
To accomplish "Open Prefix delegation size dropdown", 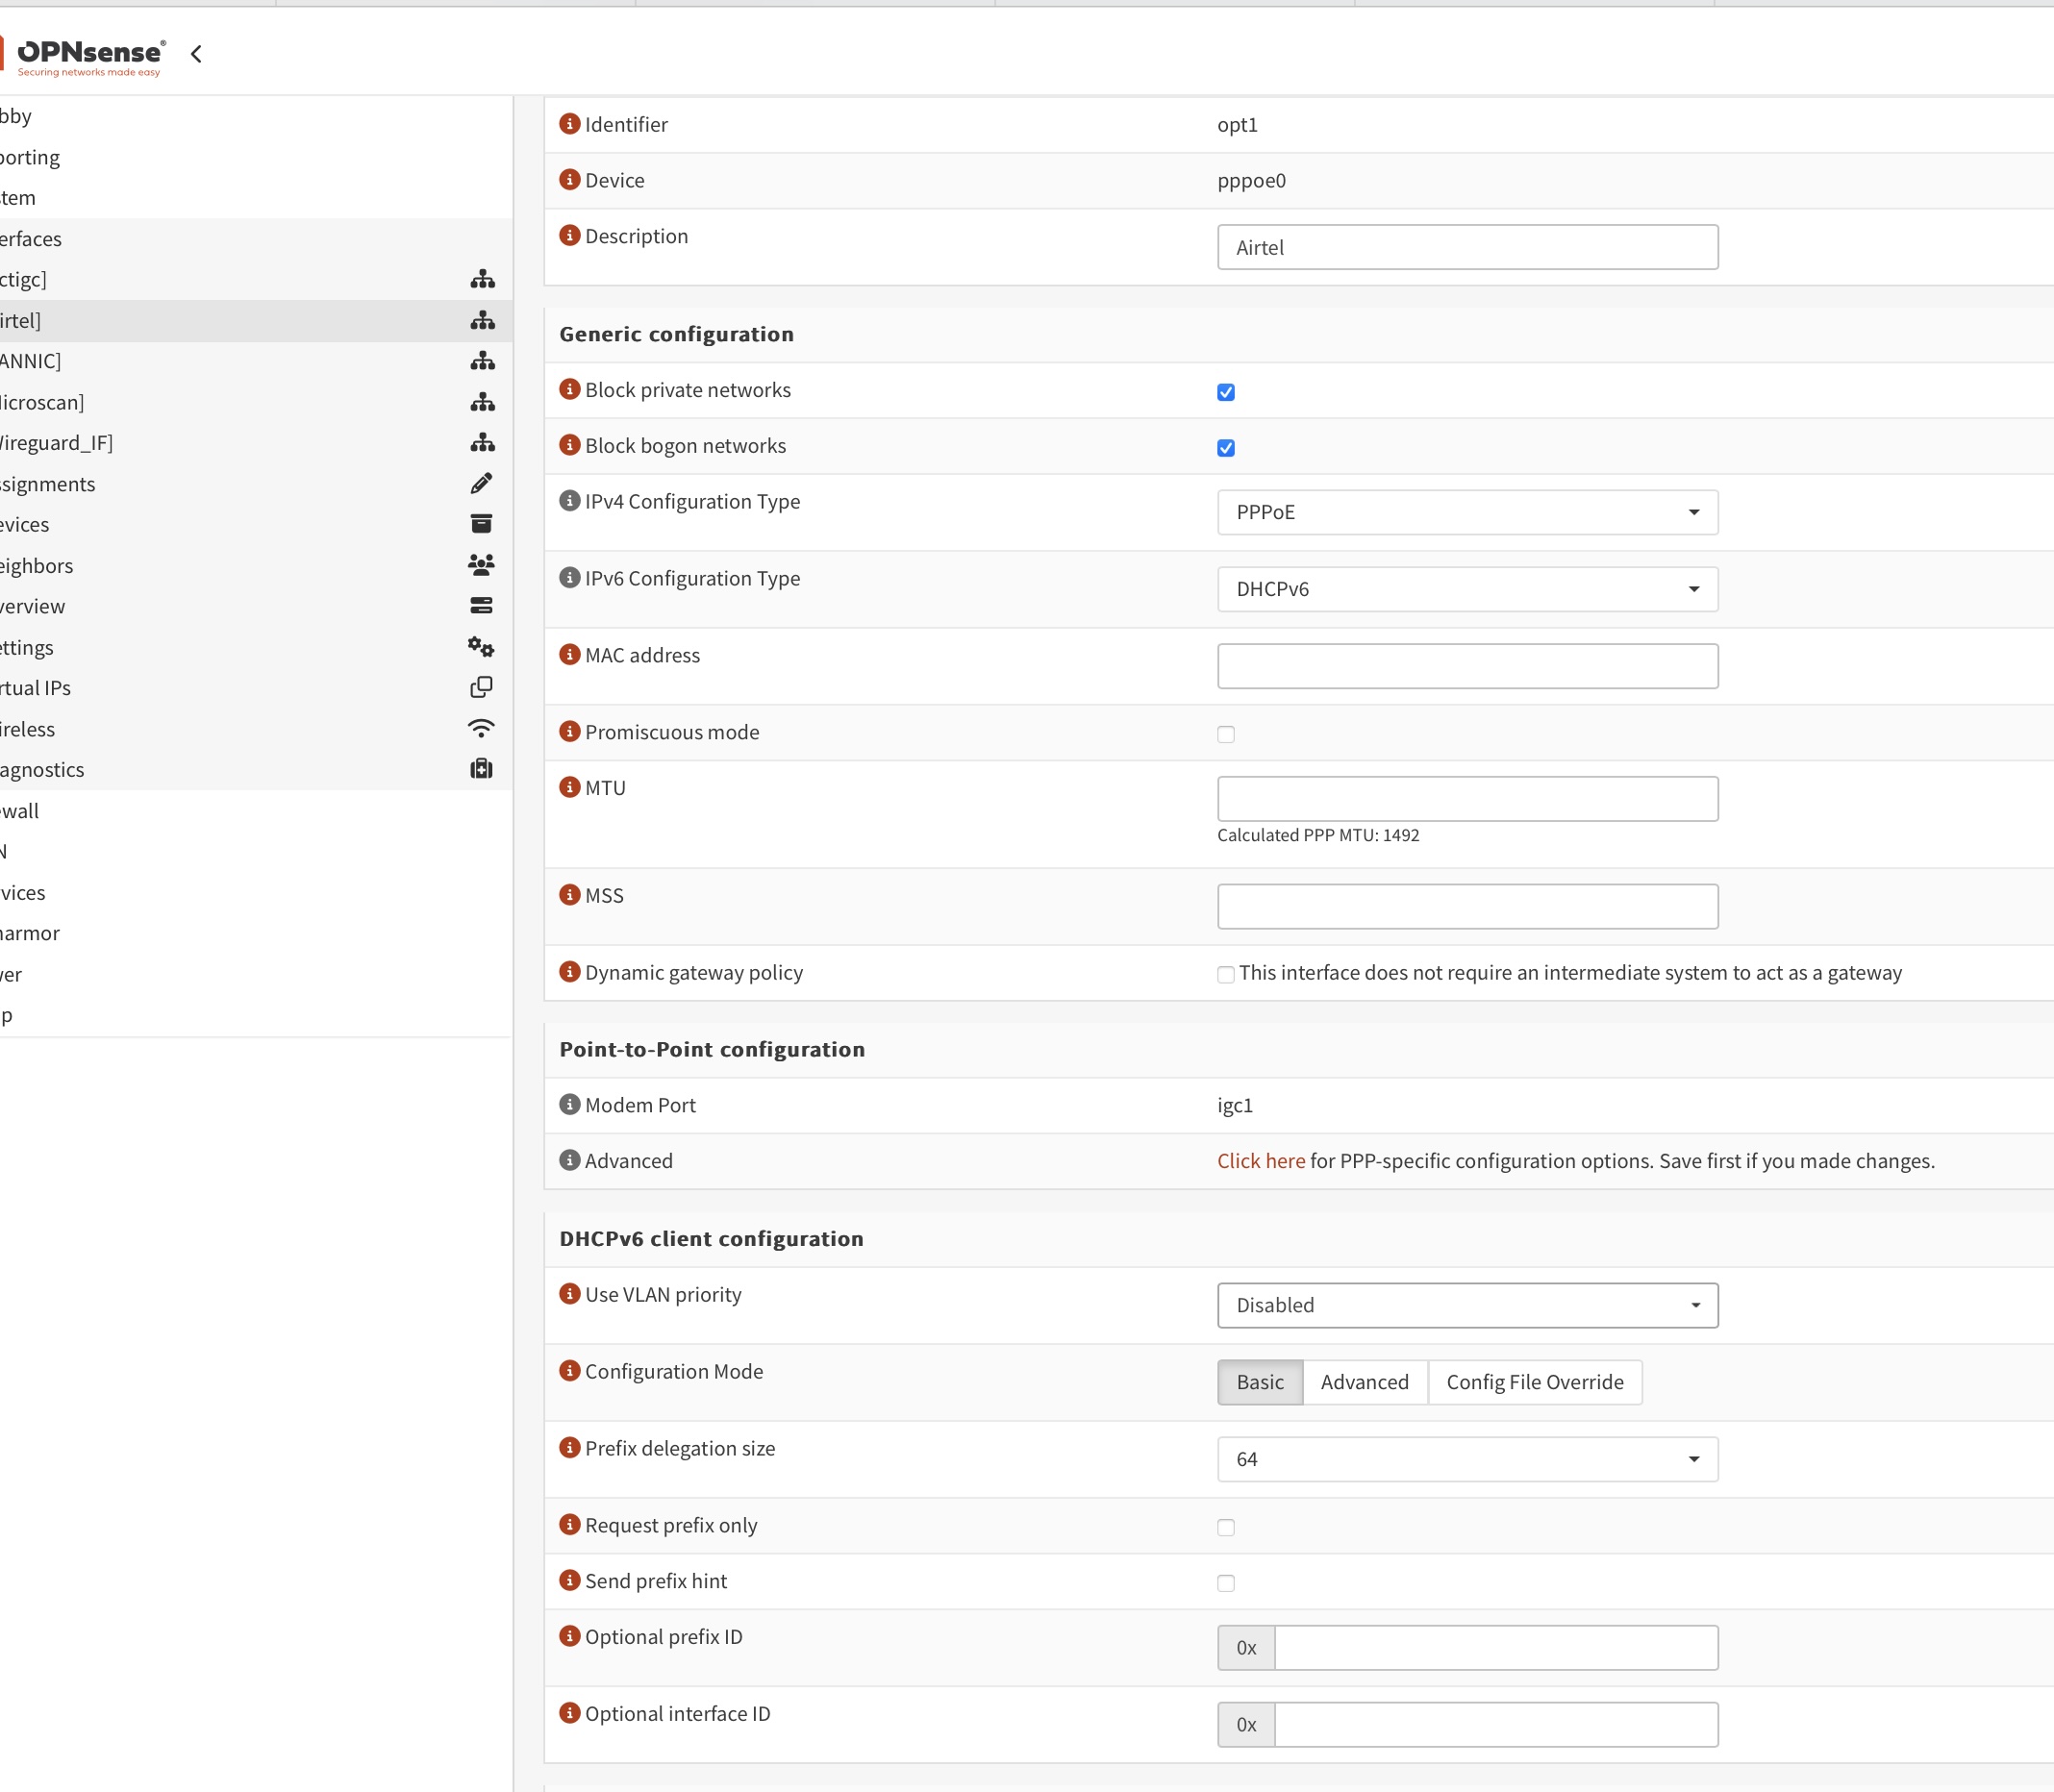I will tap(1467, 1459).
